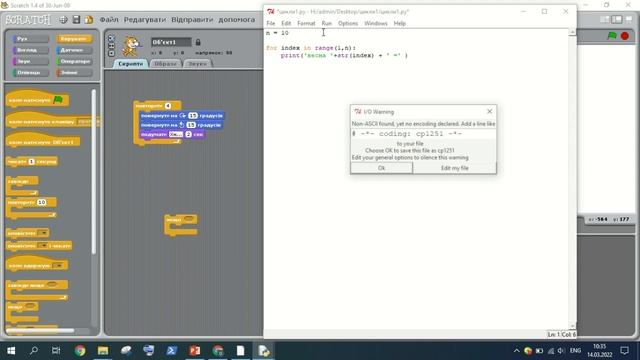This screenshot has width=640, height=360.
Task: Switch Scratch to full stage view mode
Action: (617, 20)
